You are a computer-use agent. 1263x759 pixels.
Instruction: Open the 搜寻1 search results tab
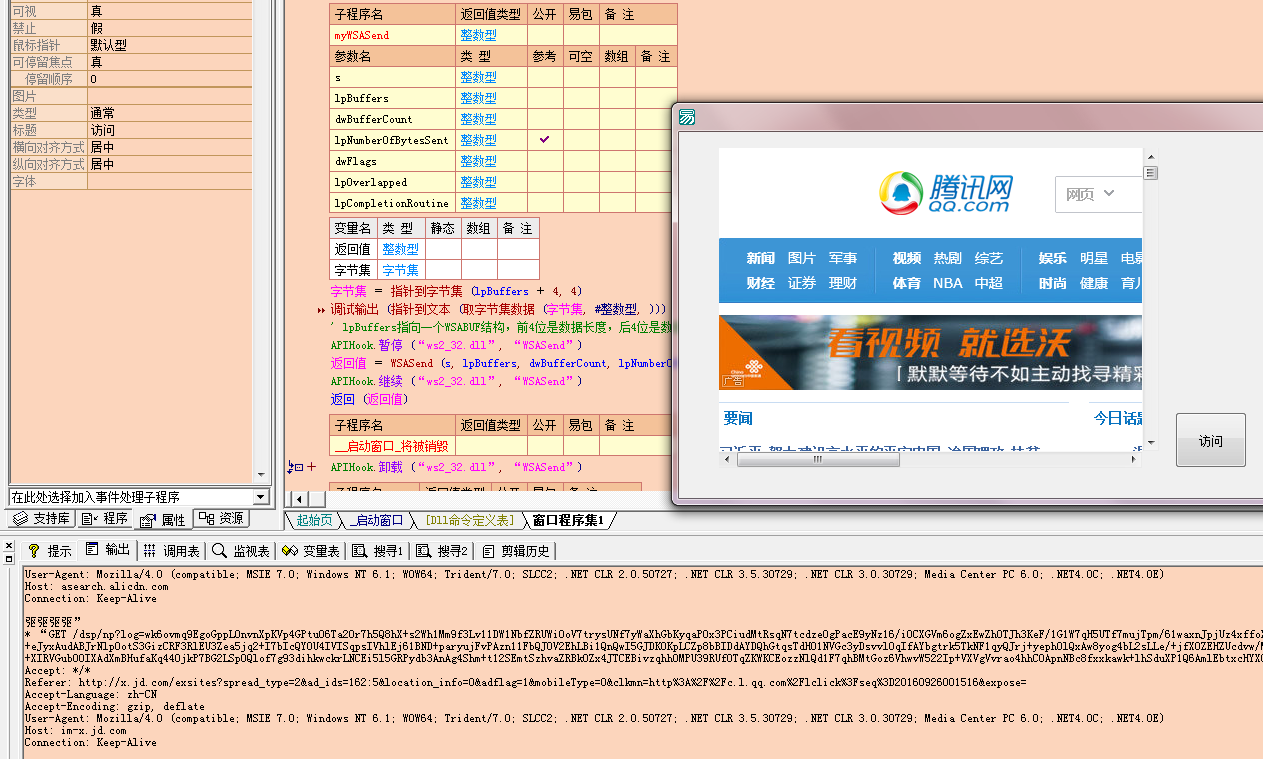coord(379,551)
